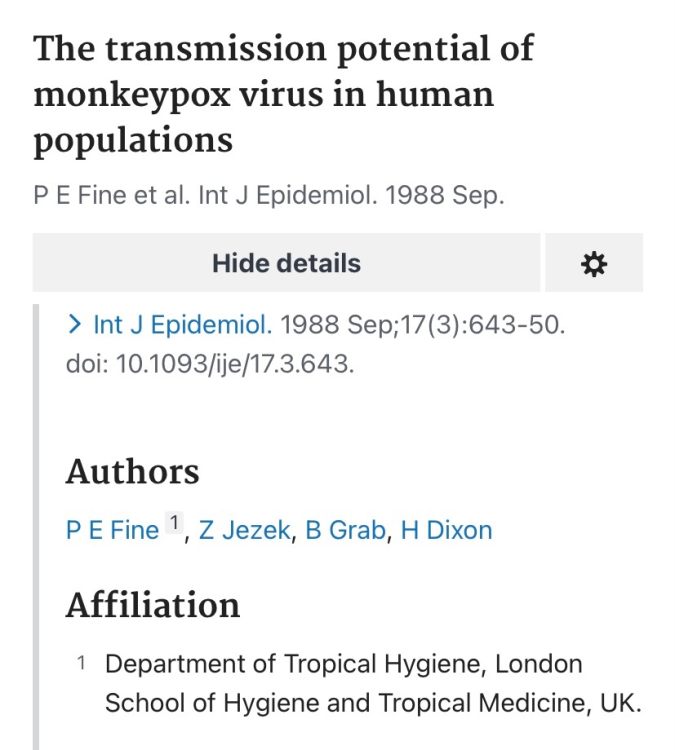675x750 pixels.
Task: Click 'School of Hygiene and Tropical Medicine, UK' line
Action: (372, 703)
